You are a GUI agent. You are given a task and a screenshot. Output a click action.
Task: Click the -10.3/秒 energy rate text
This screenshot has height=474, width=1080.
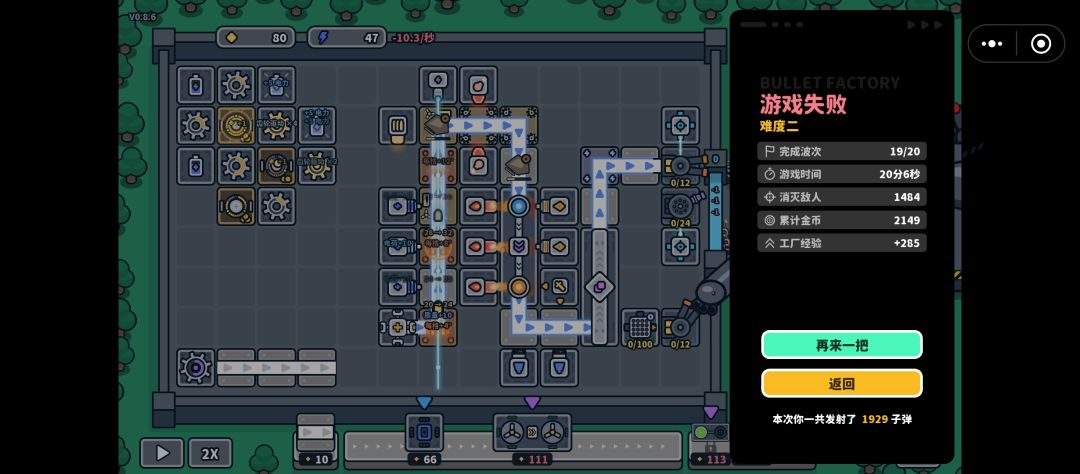tap(413, 38)
